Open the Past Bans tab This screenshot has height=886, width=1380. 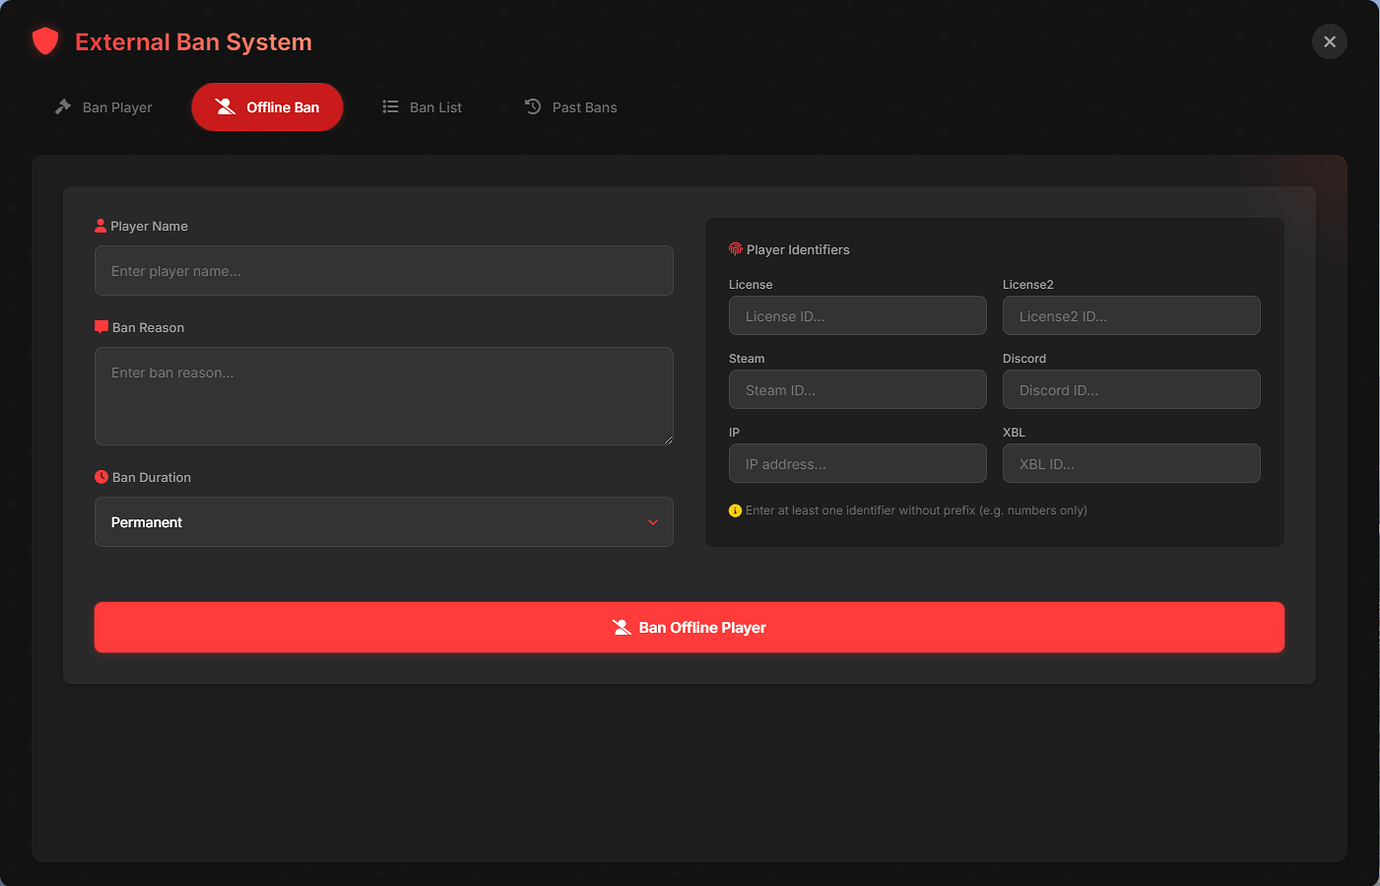pyautogui.click(x=571, y=106)
